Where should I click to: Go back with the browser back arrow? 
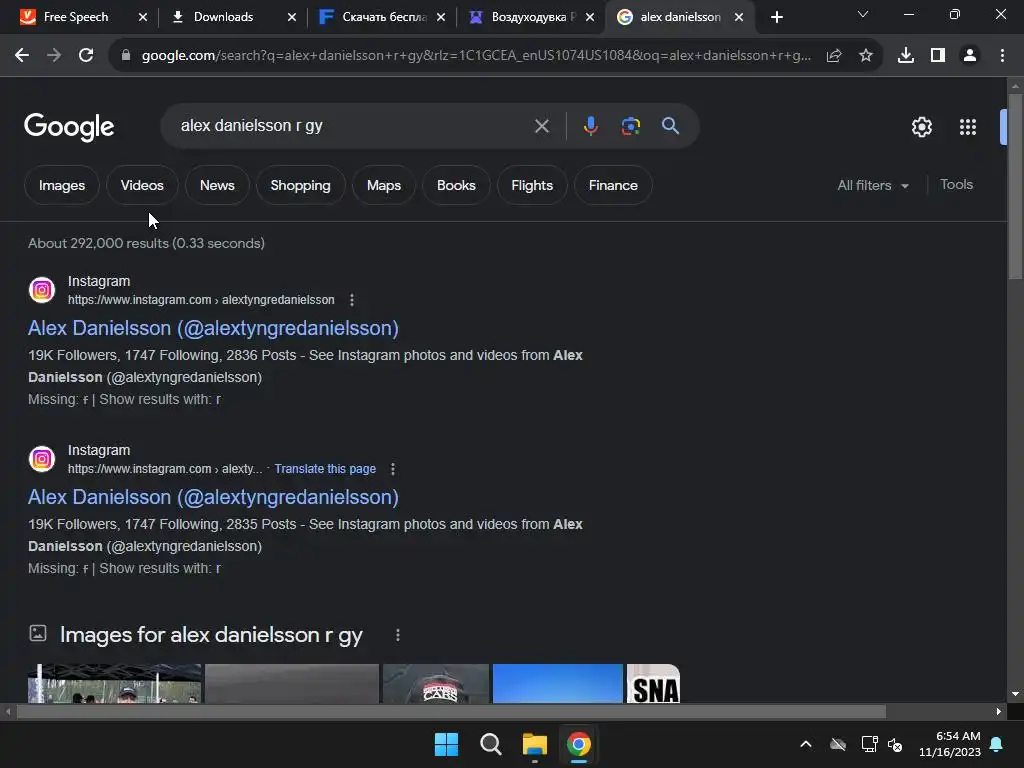pos(22,56)
